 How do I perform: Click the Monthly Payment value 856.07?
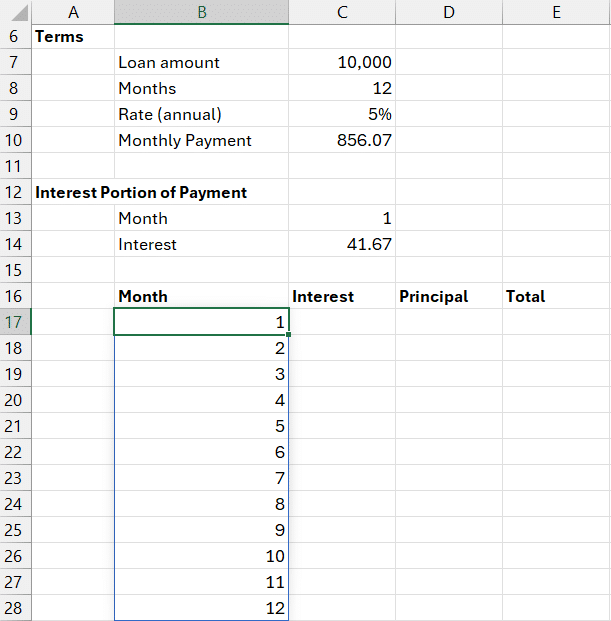(342, 140)
